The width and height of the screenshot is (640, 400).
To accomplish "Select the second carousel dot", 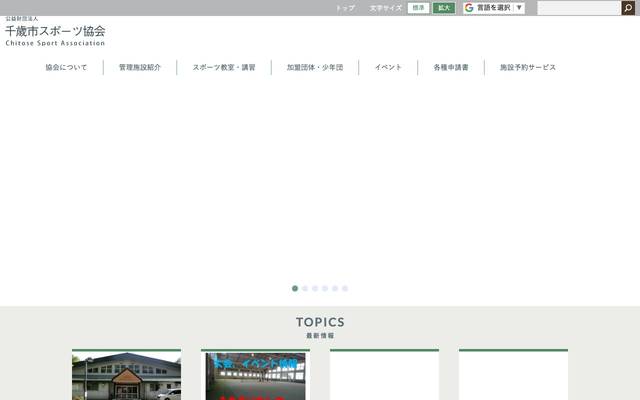I will point(305,289).
